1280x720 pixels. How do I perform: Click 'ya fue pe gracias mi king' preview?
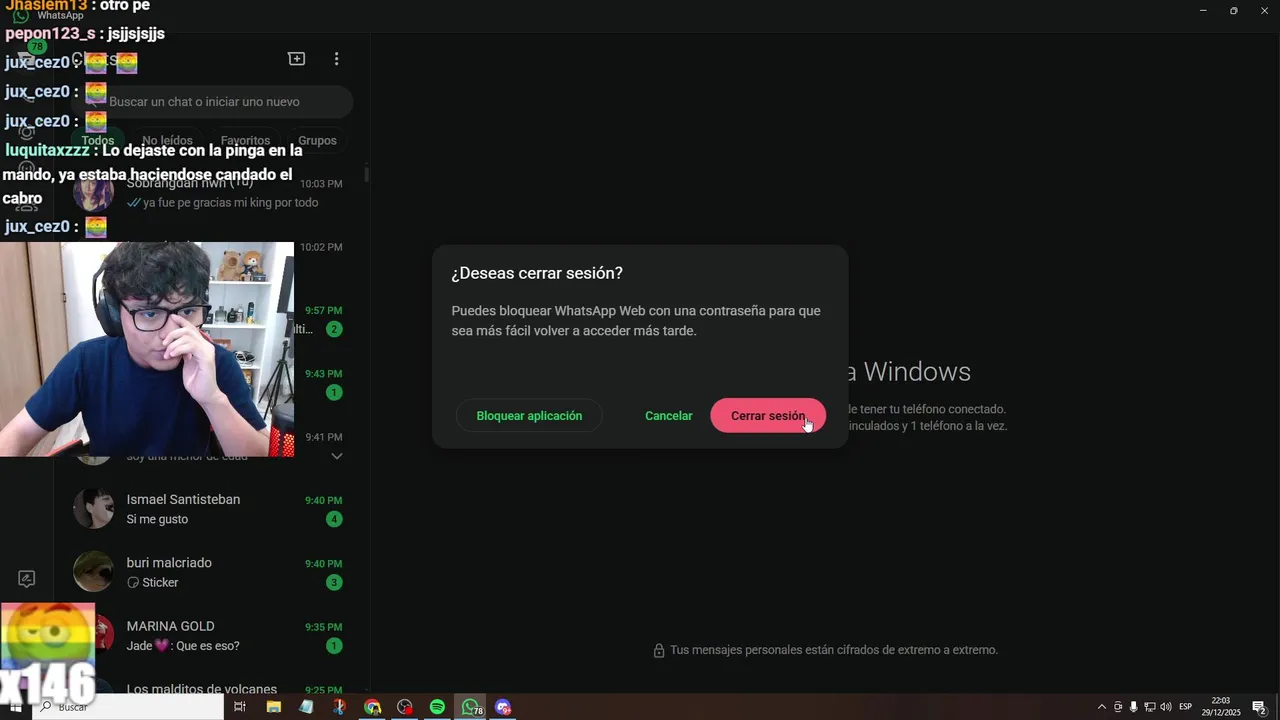[x=222, y=203]
